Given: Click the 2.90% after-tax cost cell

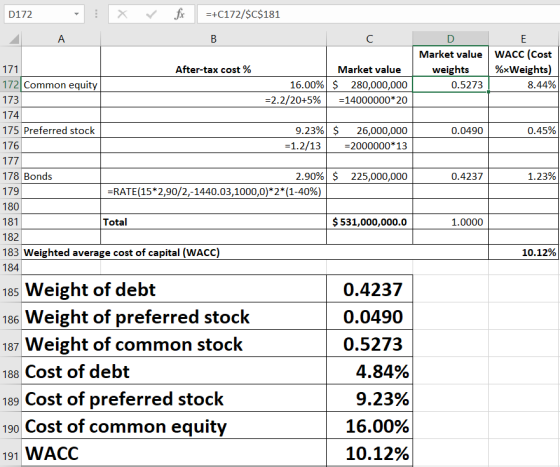Looking at the screenshot, I should pos(213,176).
